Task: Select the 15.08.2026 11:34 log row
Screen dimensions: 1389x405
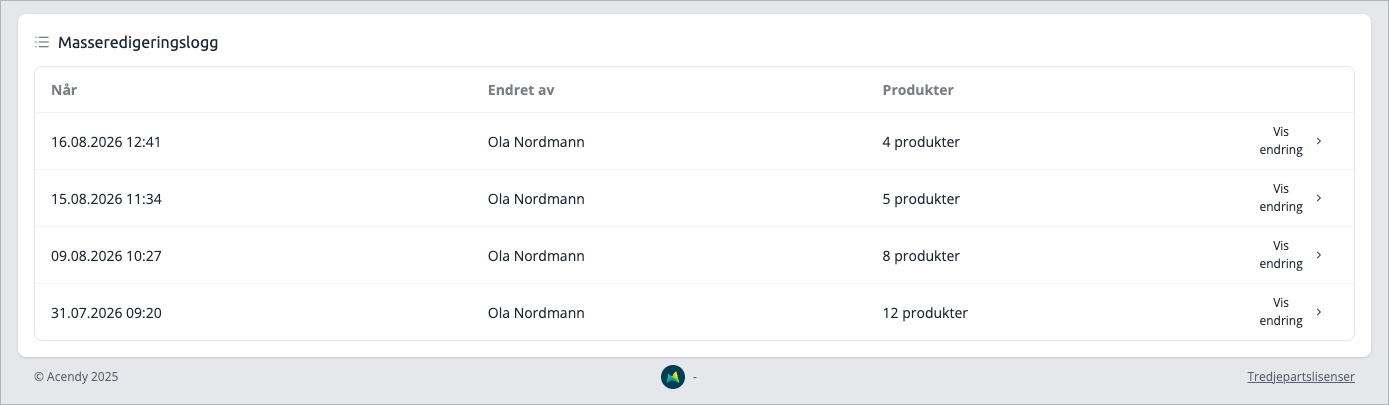Action: pos(694,199)
